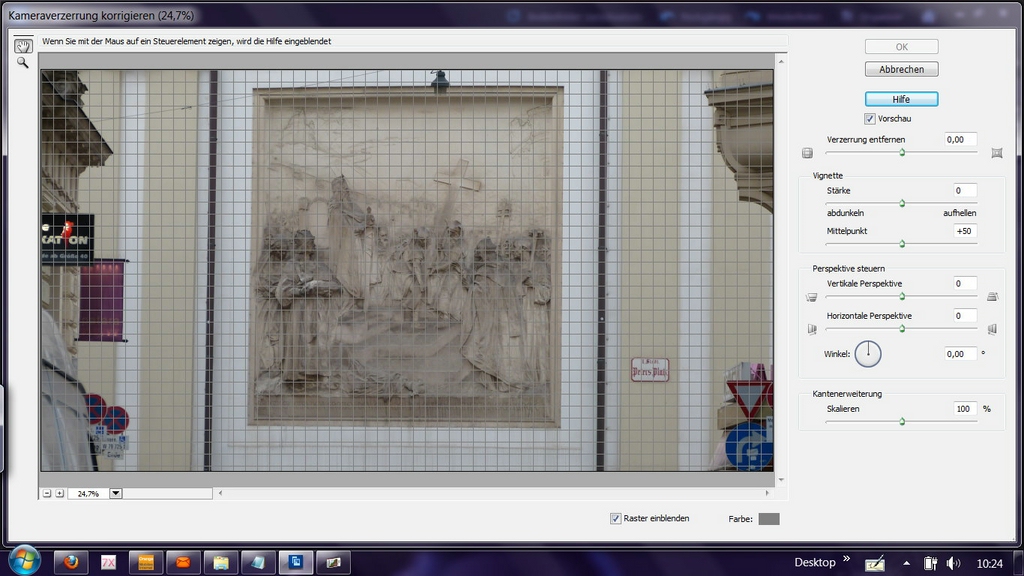Open the Hilfe button

tap(901, 99)
